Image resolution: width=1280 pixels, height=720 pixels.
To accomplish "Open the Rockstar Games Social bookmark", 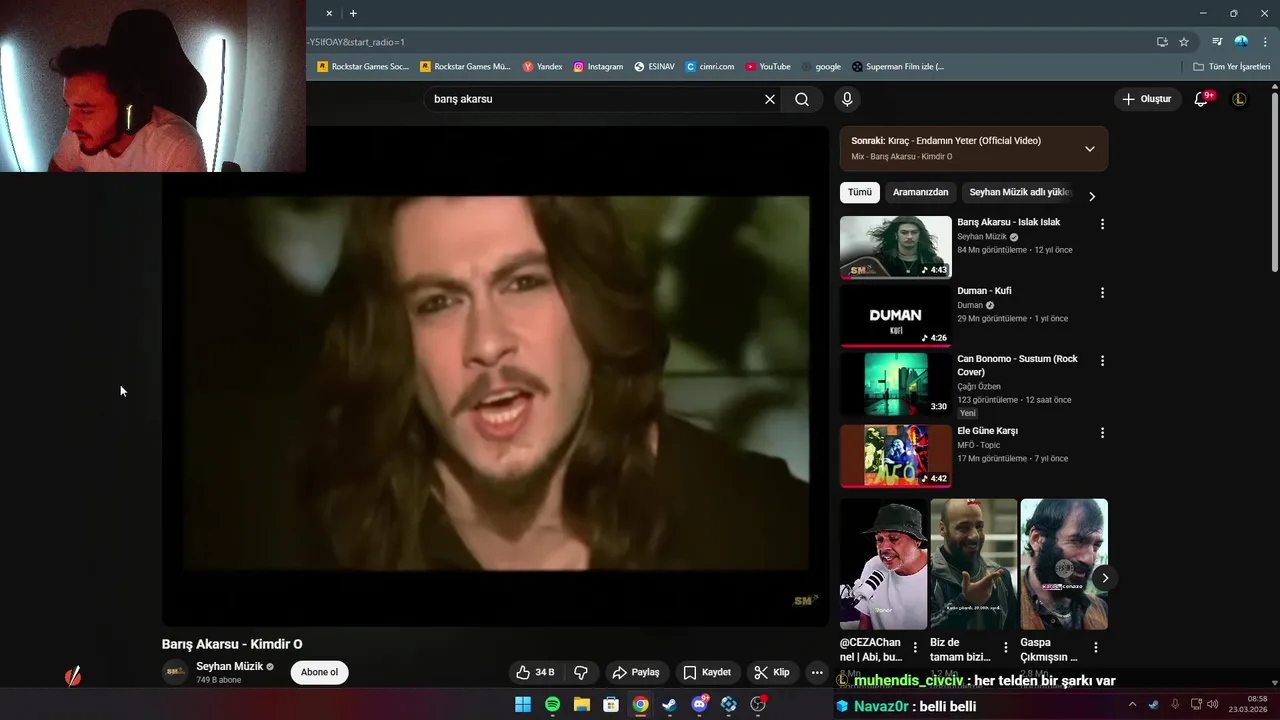I will (x=363, y=67).
